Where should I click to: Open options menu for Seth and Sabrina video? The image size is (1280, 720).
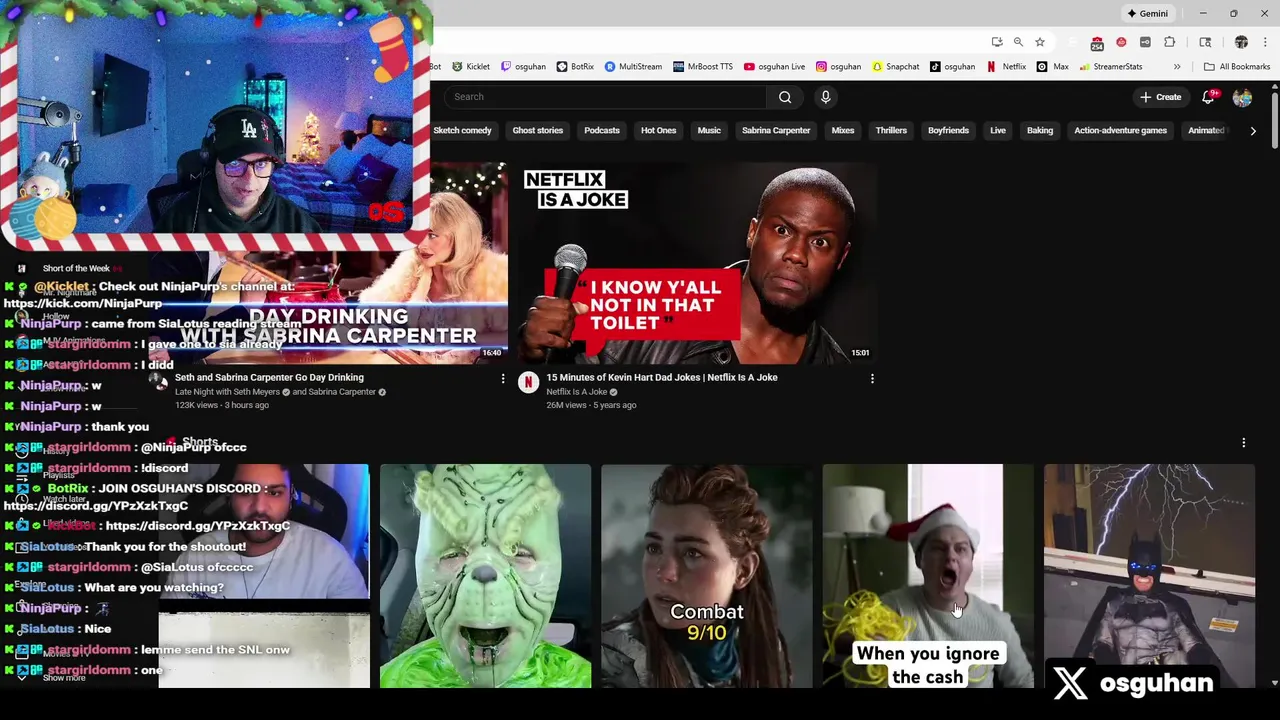503,379
